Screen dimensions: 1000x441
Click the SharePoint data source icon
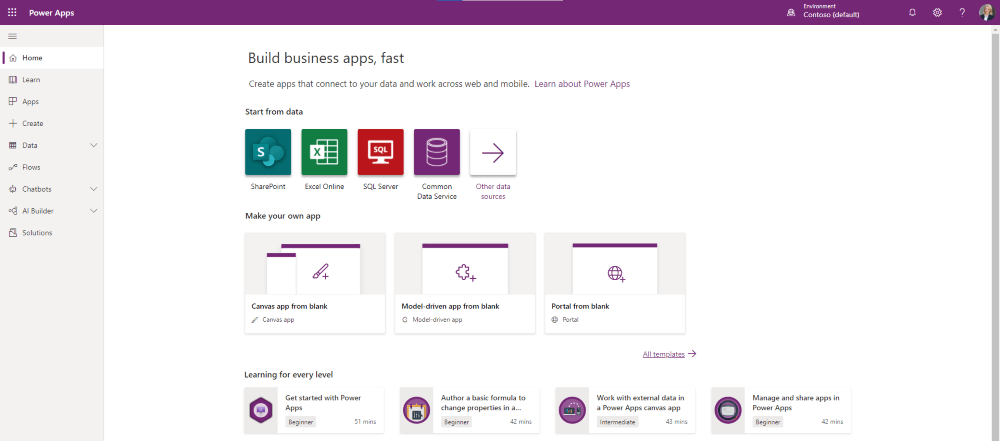tap(267, 152)
